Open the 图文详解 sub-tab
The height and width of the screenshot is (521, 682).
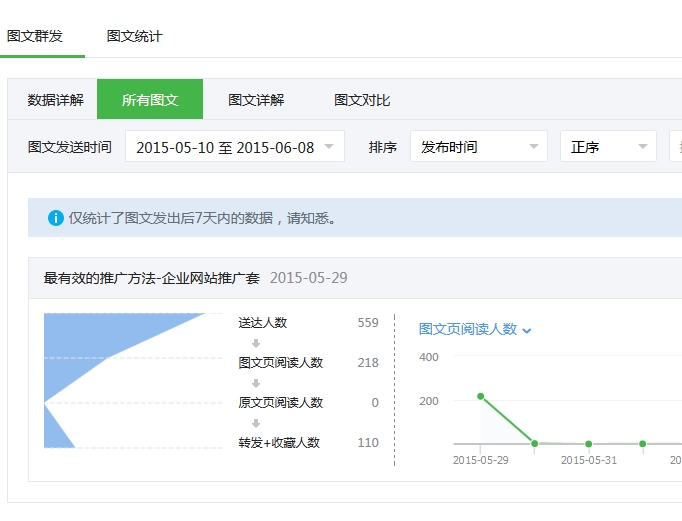coord(256,100)
